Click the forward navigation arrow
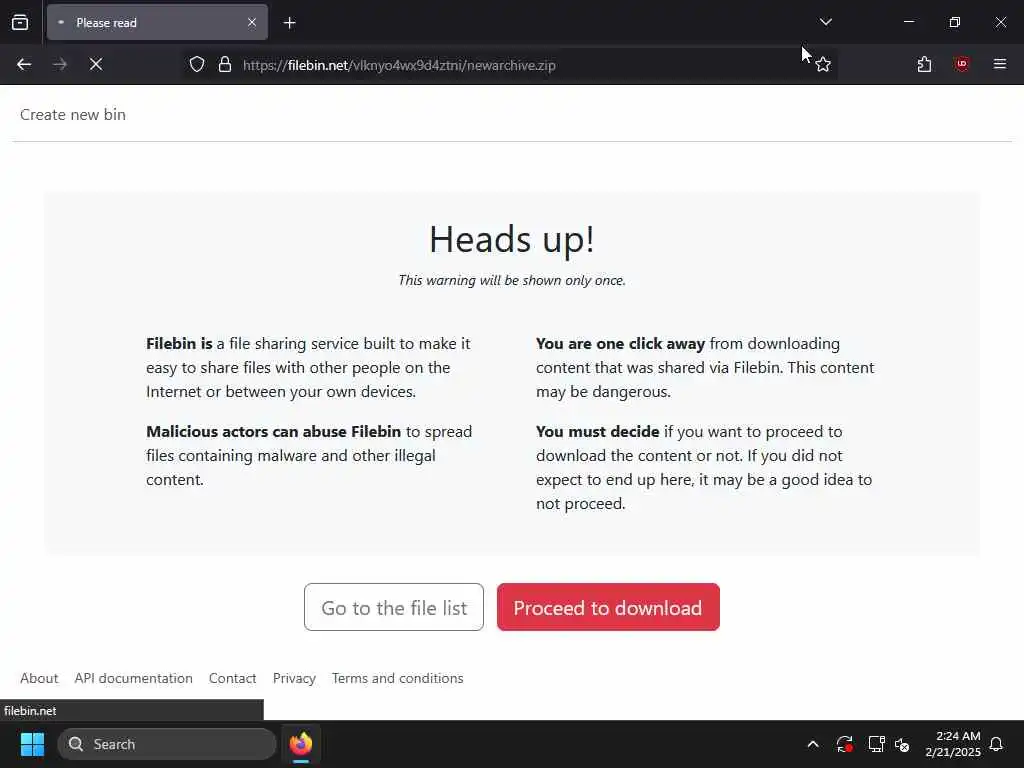1024x768 pixels. coord(60,64)
